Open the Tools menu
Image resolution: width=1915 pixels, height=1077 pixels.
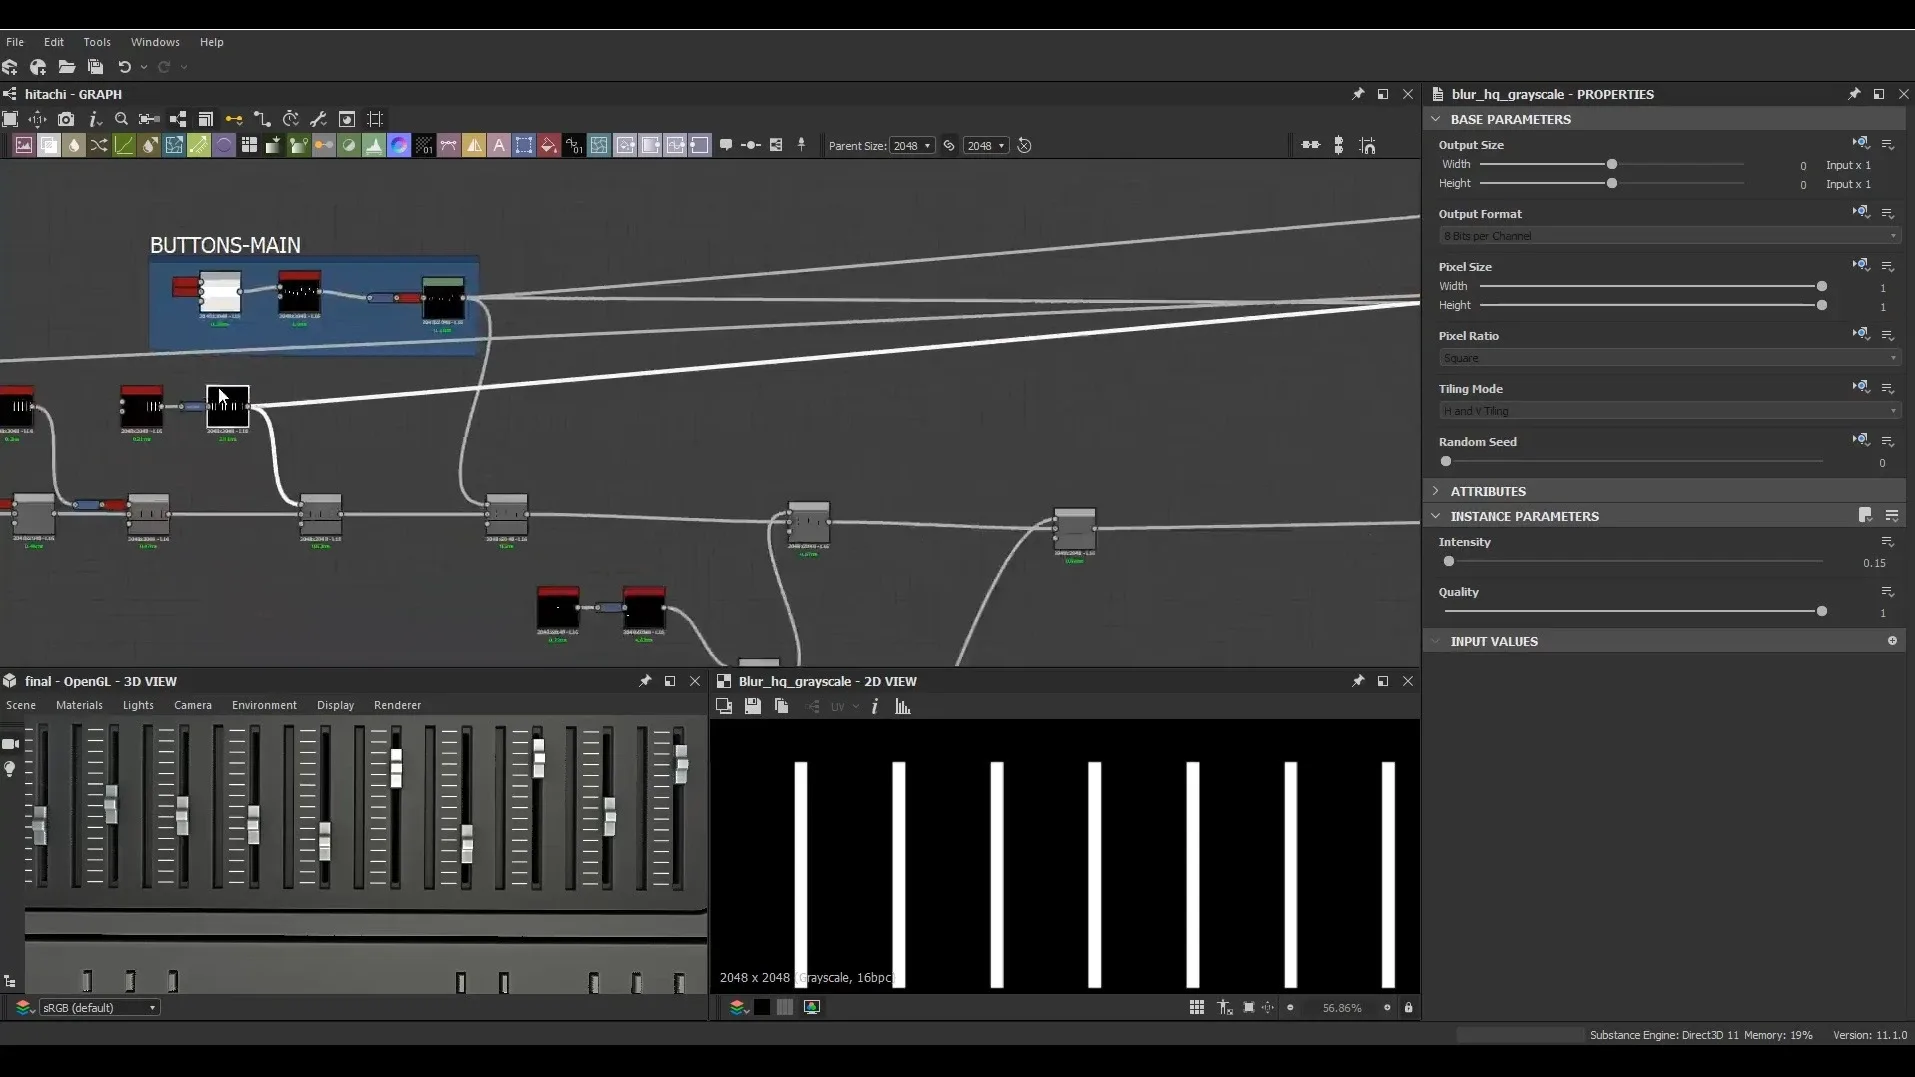(97, 42)
